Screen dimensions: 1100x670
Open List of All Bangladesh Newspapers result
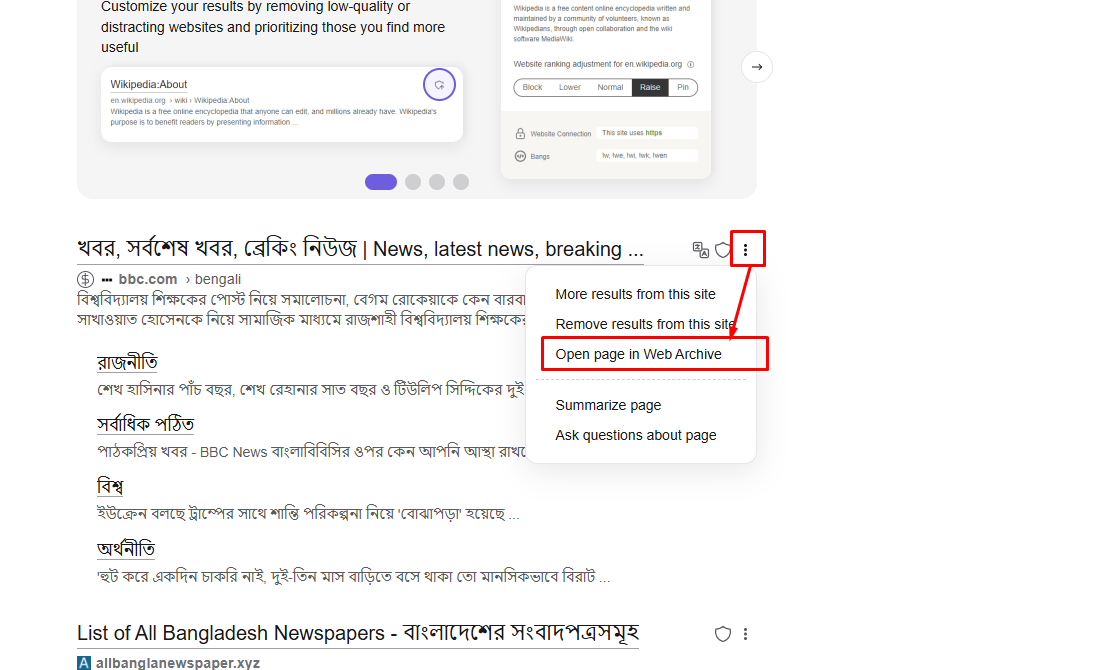coord(358,633)
